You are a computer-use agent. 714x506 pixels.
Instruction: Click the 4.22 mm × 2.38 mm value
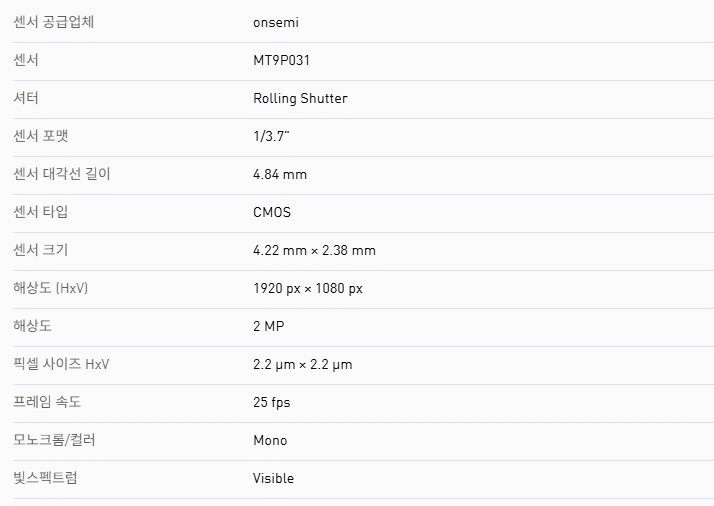314,250
